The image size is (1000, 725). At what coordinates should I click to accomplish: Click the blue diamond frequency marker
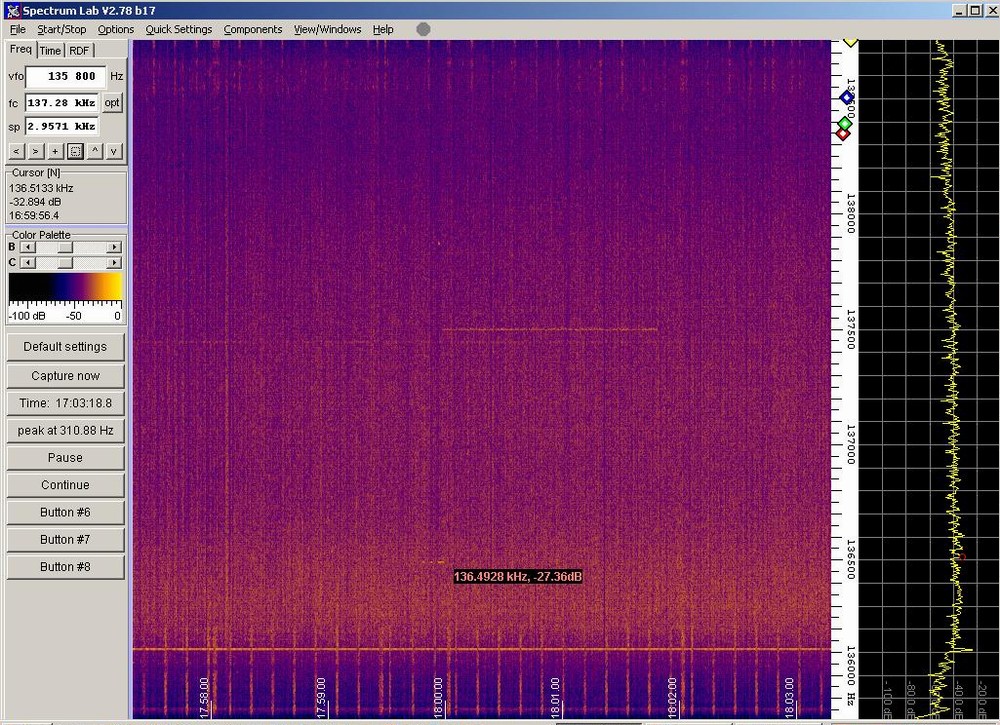pos(847,98)
